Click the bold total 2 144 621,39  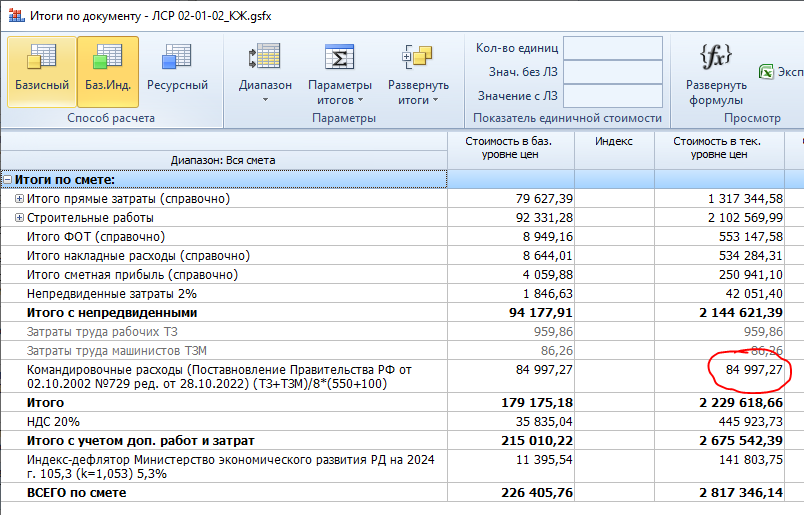[741, 312]
